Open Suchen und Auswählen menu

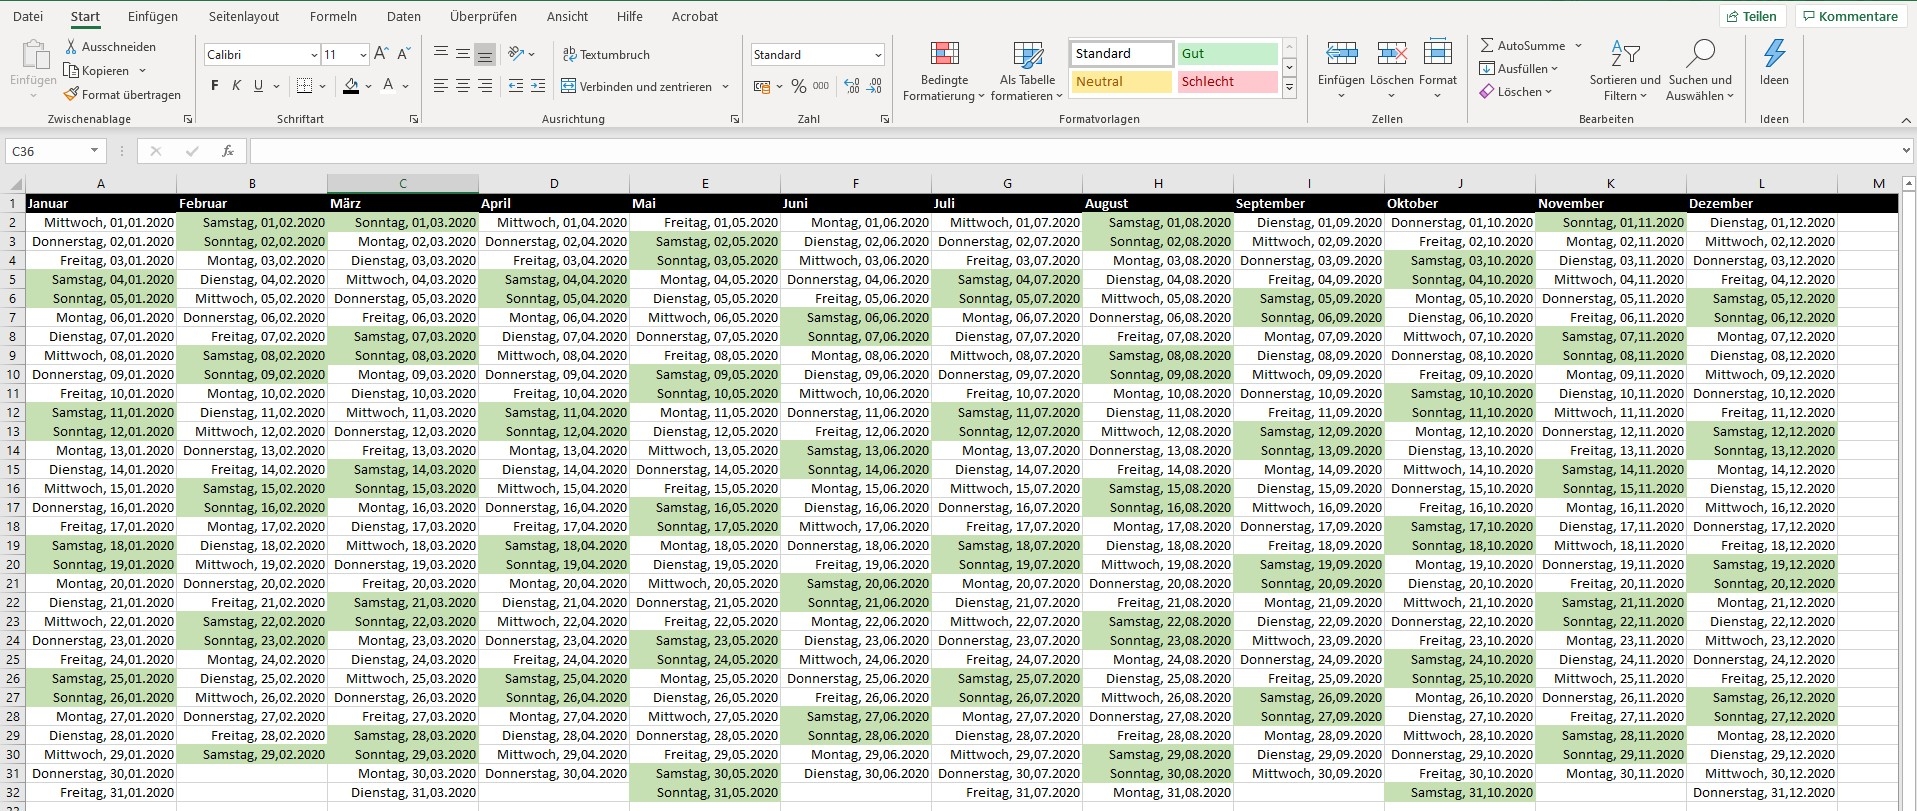click(x=1700, y=71)
